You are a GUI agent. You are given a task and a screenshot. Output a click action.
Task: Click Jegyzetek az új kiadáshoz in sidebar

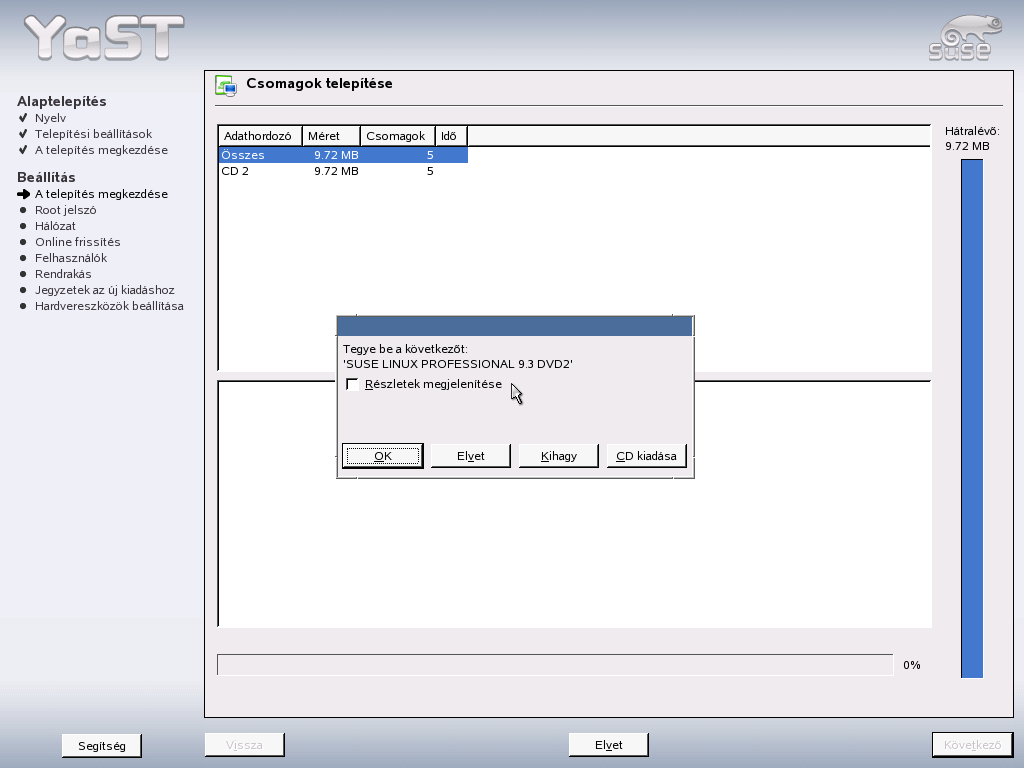click(104, 290)
